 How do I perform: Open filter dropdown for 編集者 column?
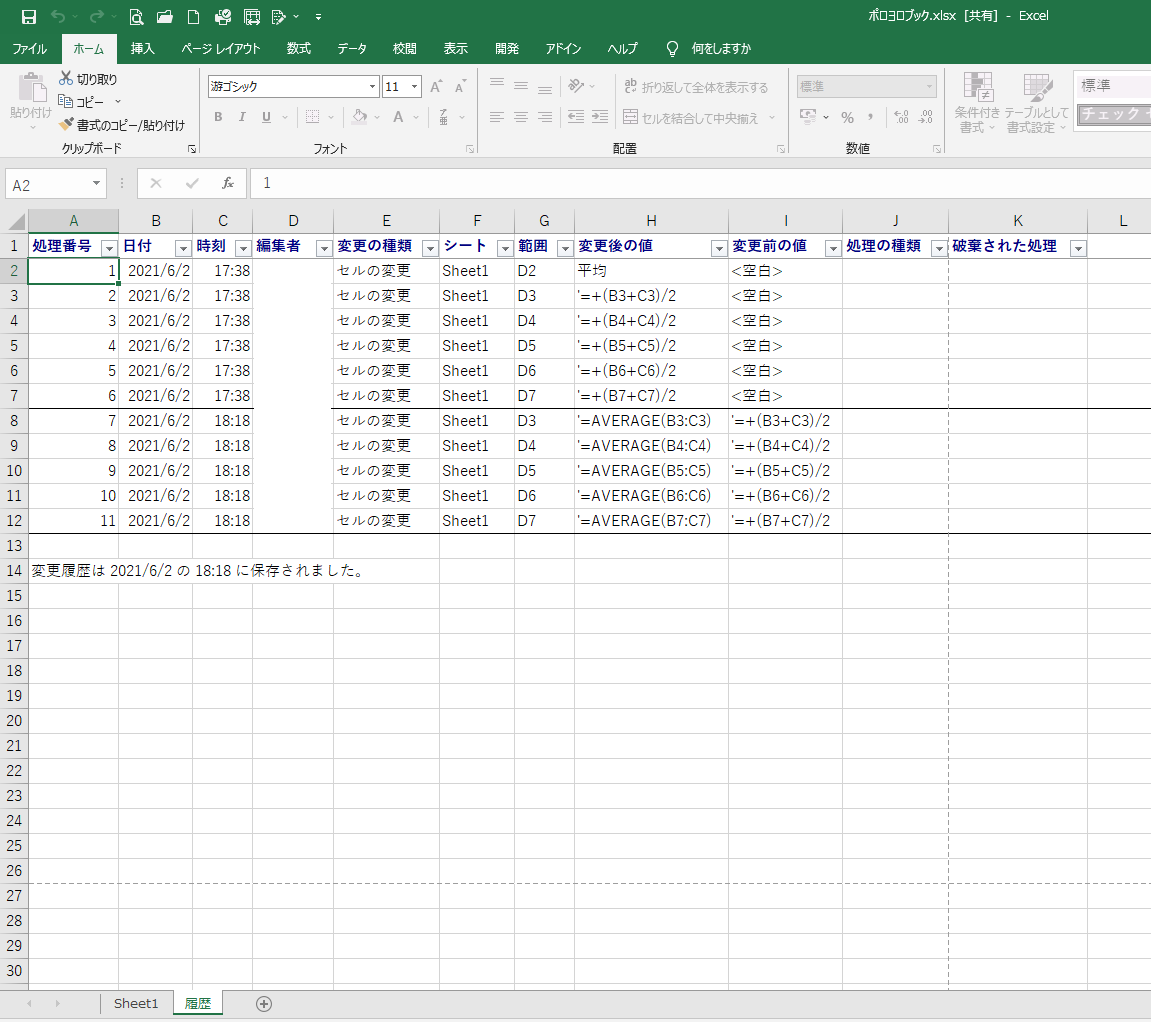[x=324, y=248]
